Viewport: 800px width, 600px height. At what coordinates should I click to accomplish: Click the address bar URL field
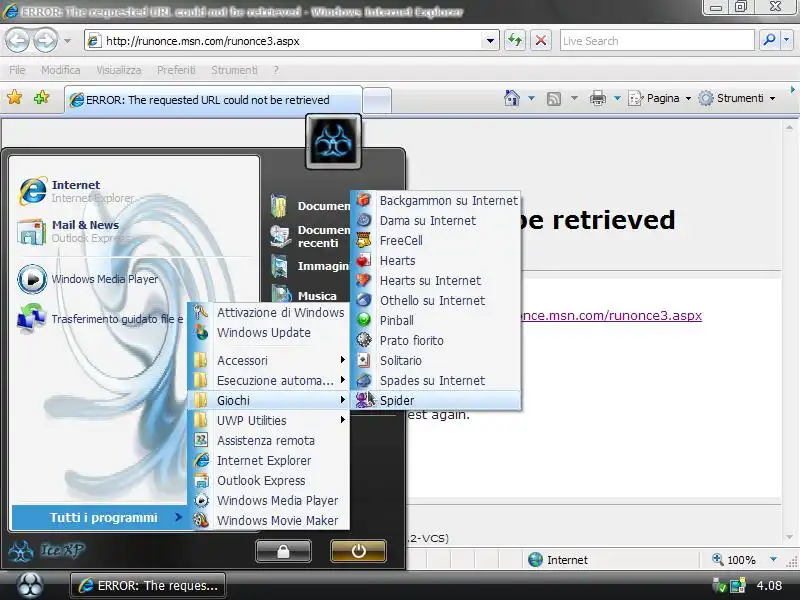click(x=291, y=41)
